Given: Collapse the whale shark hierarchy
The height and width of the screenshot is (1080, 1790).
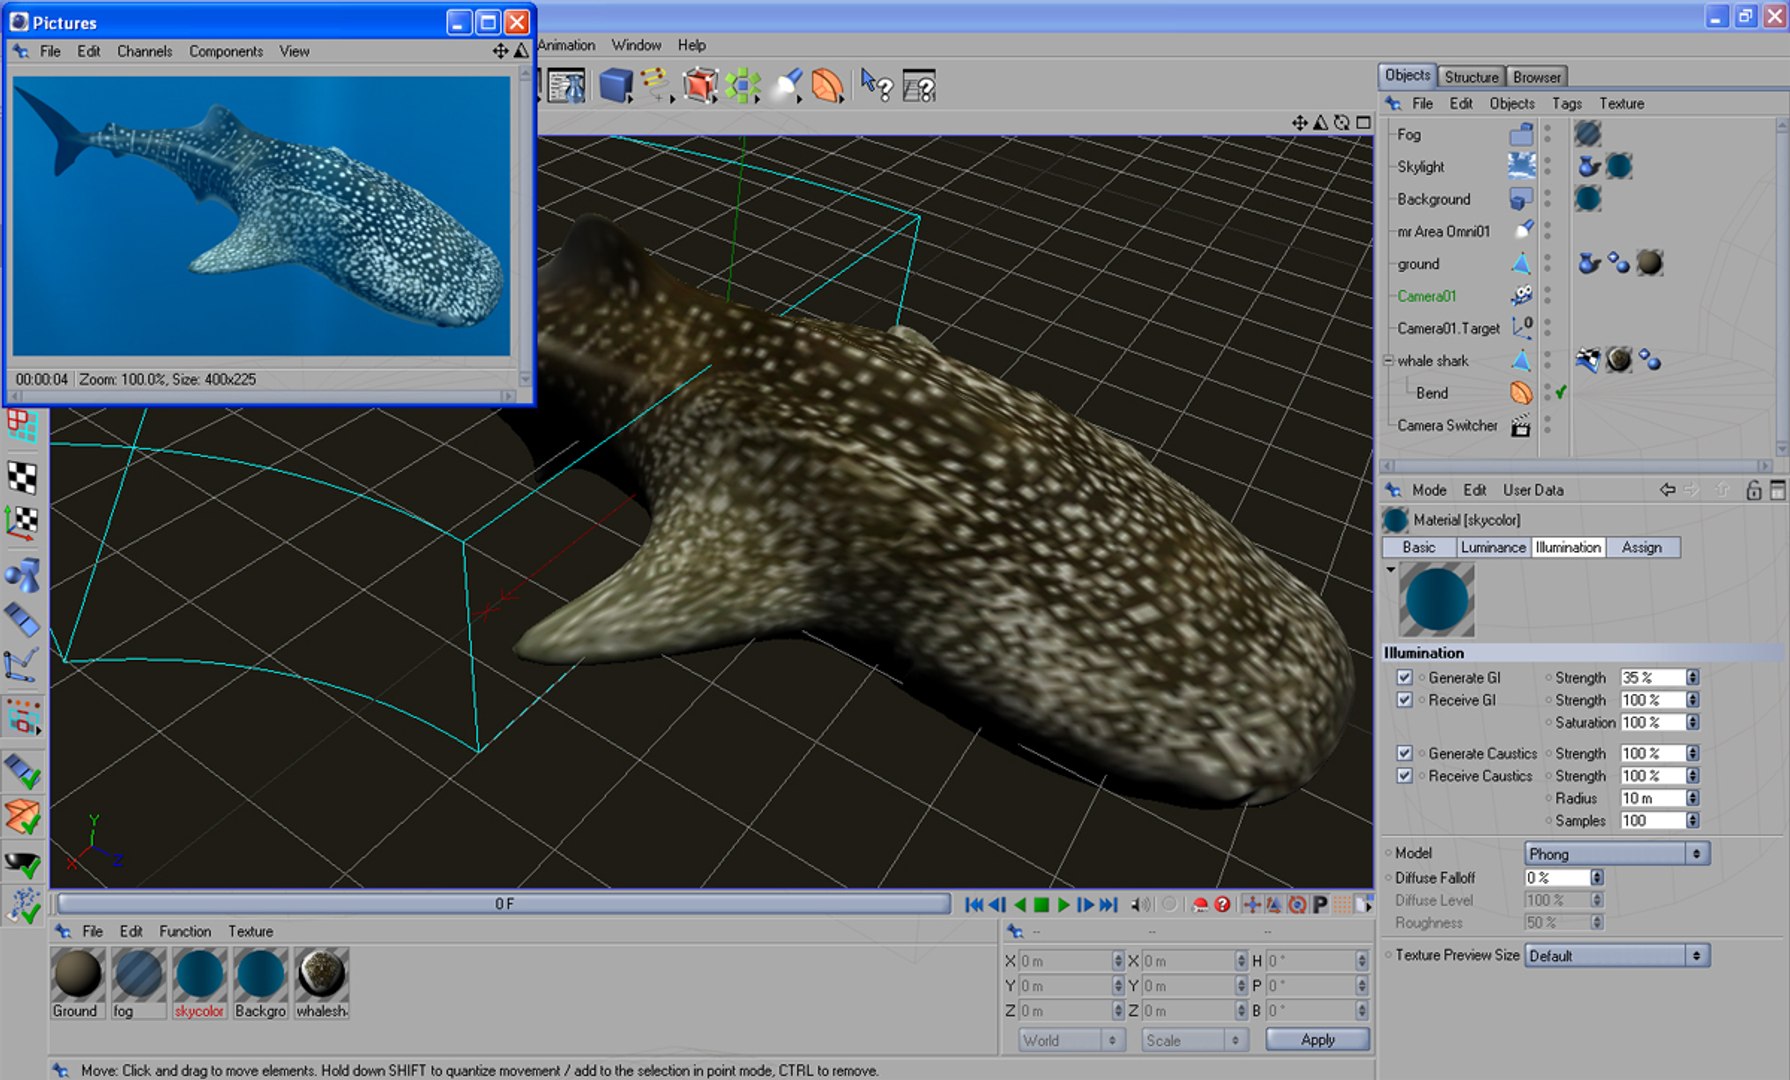Looking at the screenshot, I should point(1388,360).
